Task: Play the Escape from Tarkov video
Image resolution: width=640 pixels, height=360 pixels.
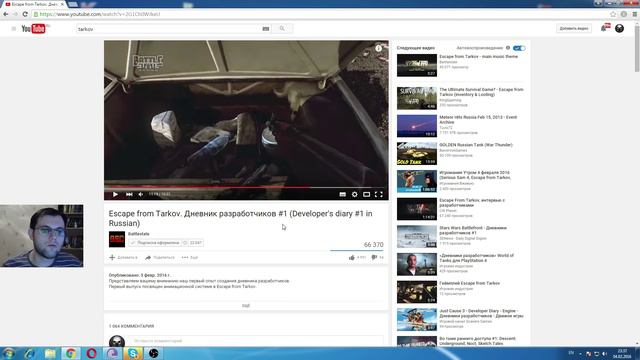Action: click(115, 194)
